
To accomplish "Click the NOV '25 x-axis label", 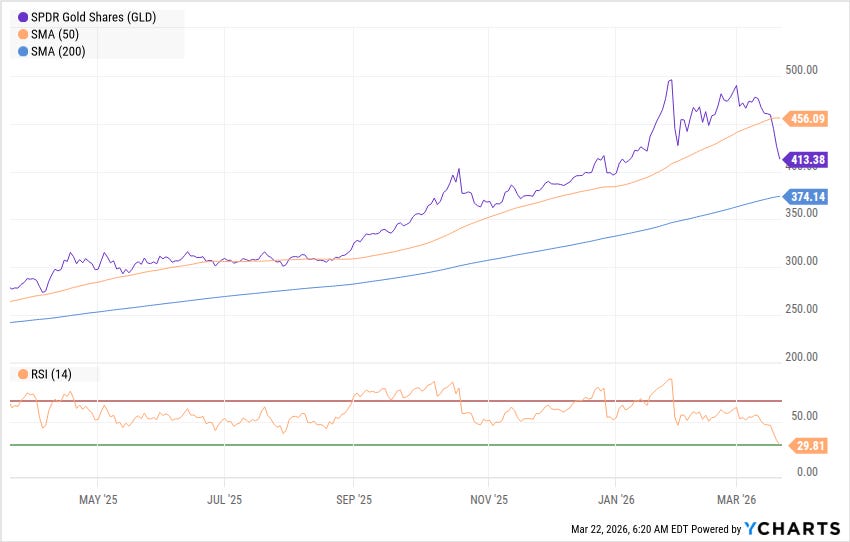I will pos(489,500).
